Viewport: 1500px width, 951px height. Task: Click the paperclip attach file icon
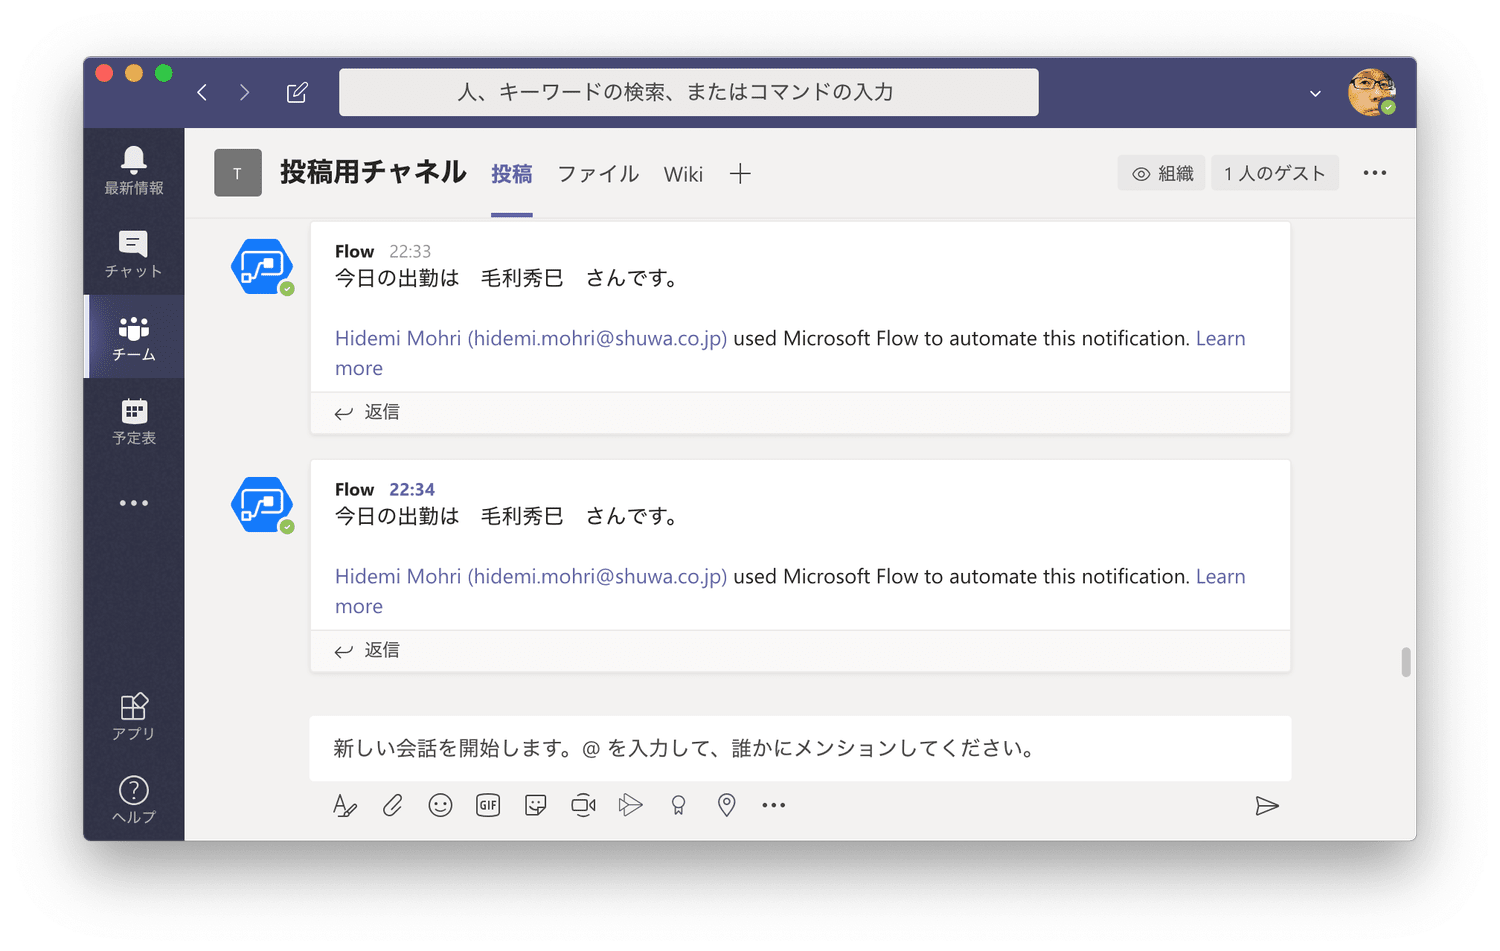click(392, 805)
